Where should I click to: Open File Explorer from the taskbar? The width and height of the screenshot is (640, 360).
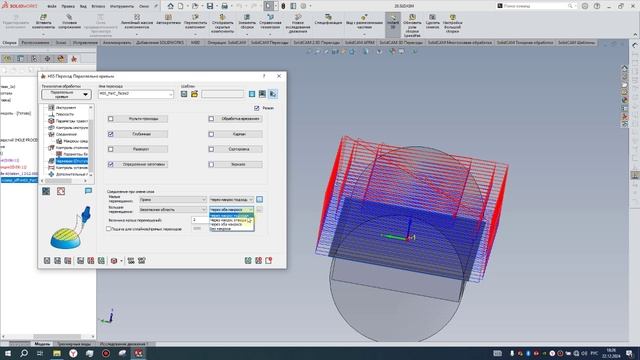point(57,353)
